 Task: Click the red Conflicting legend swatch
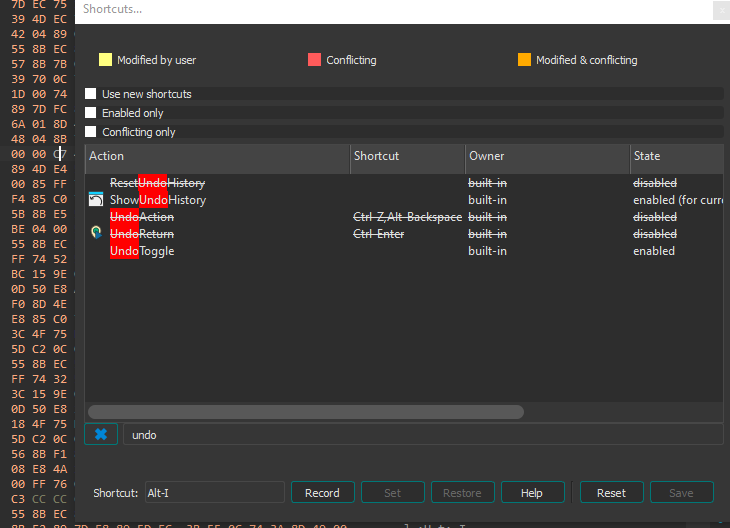314,60
